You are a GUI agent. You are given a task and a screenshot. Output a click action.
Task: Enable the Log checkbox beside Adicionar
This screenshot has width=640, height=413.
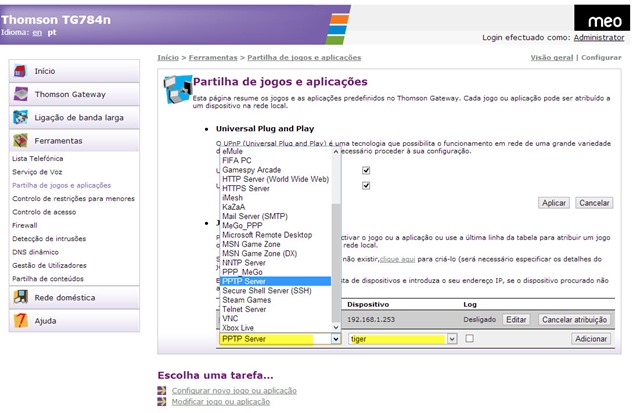pos(471,339)
